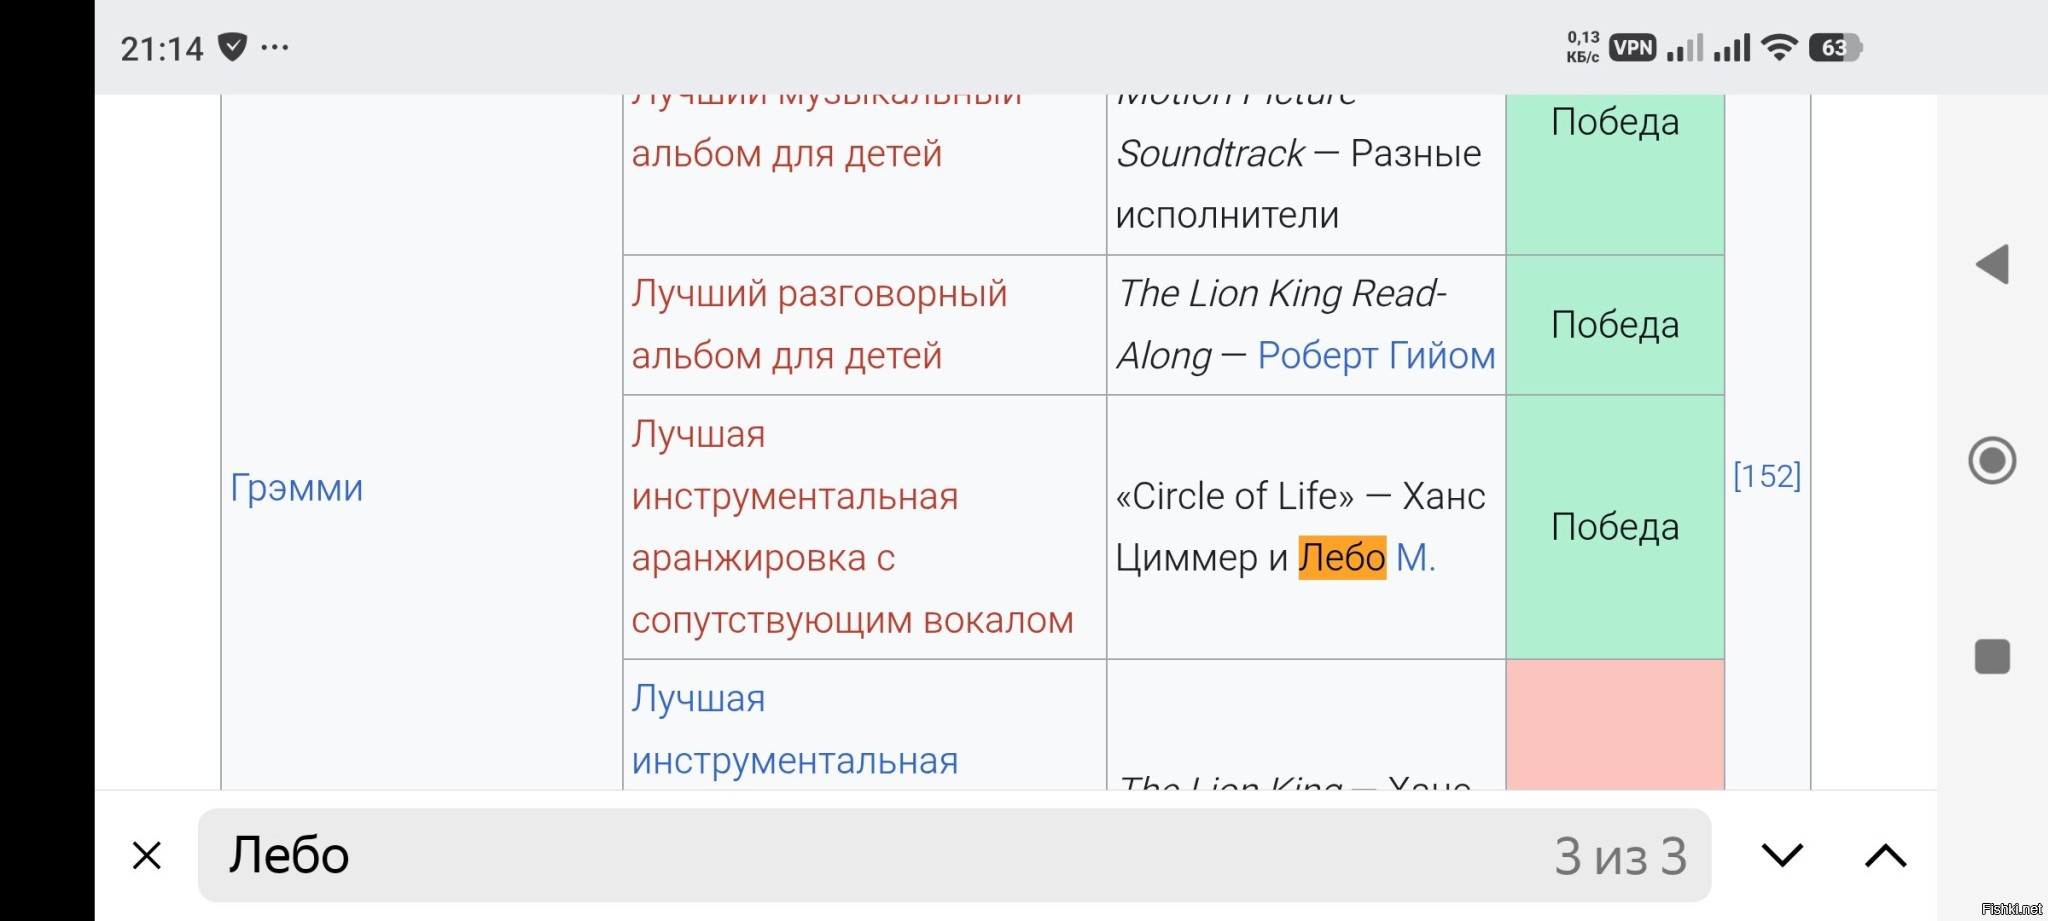This screenshot has height=921, width=2048.
Task: Go to next search match arrow
Action: 1782,856
